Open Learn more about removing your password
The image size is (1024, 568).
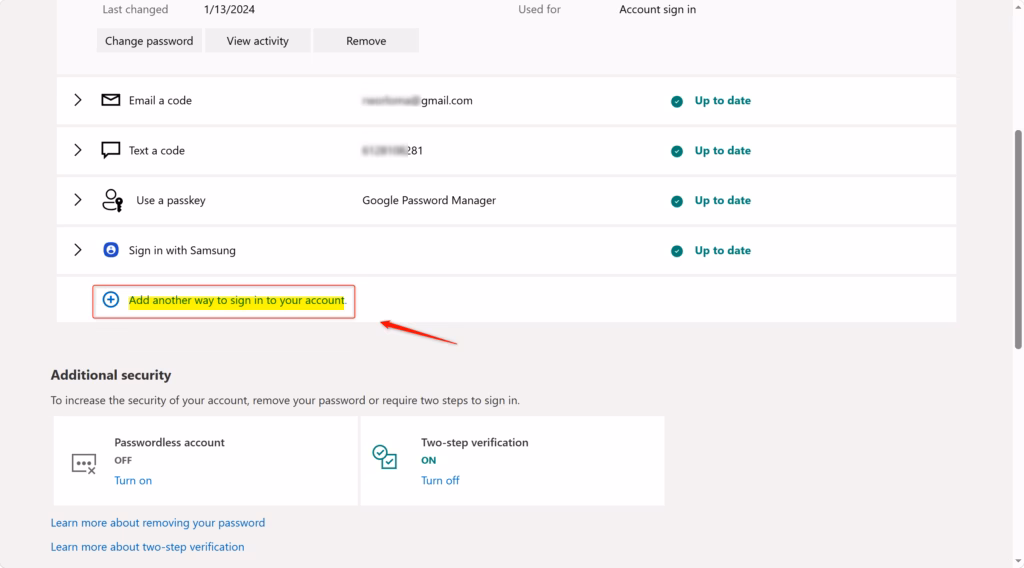[x=158, y=522]
